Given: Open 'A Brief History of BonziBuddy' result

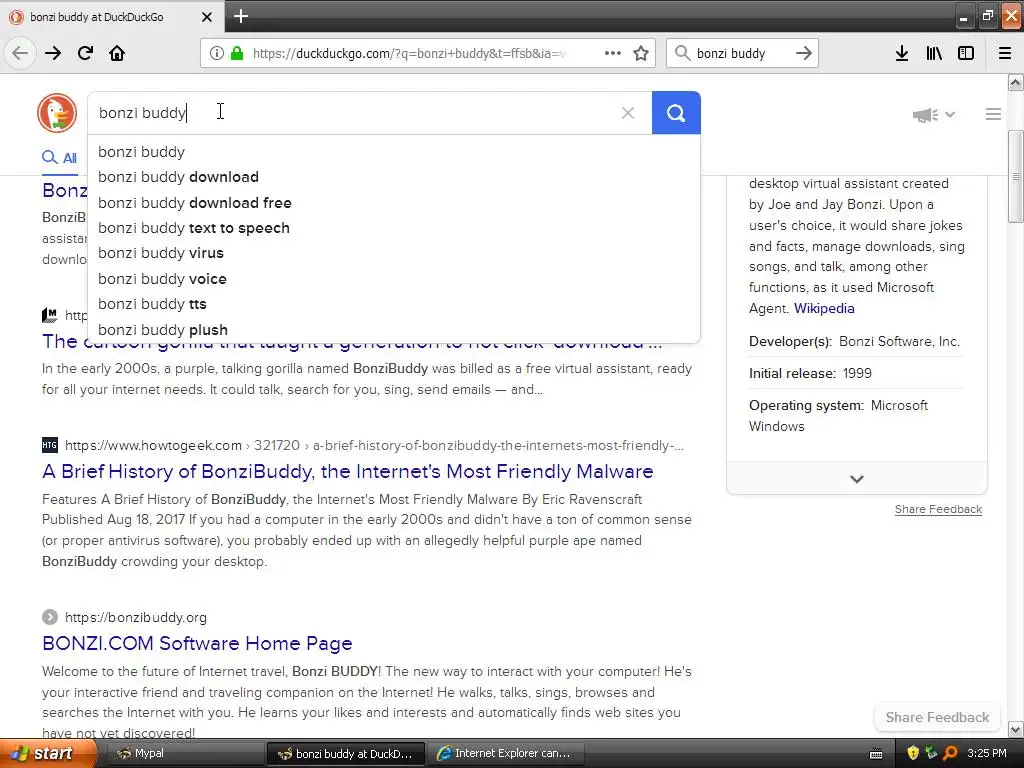Looking at the screenshot, I should [x=347, y=472].
